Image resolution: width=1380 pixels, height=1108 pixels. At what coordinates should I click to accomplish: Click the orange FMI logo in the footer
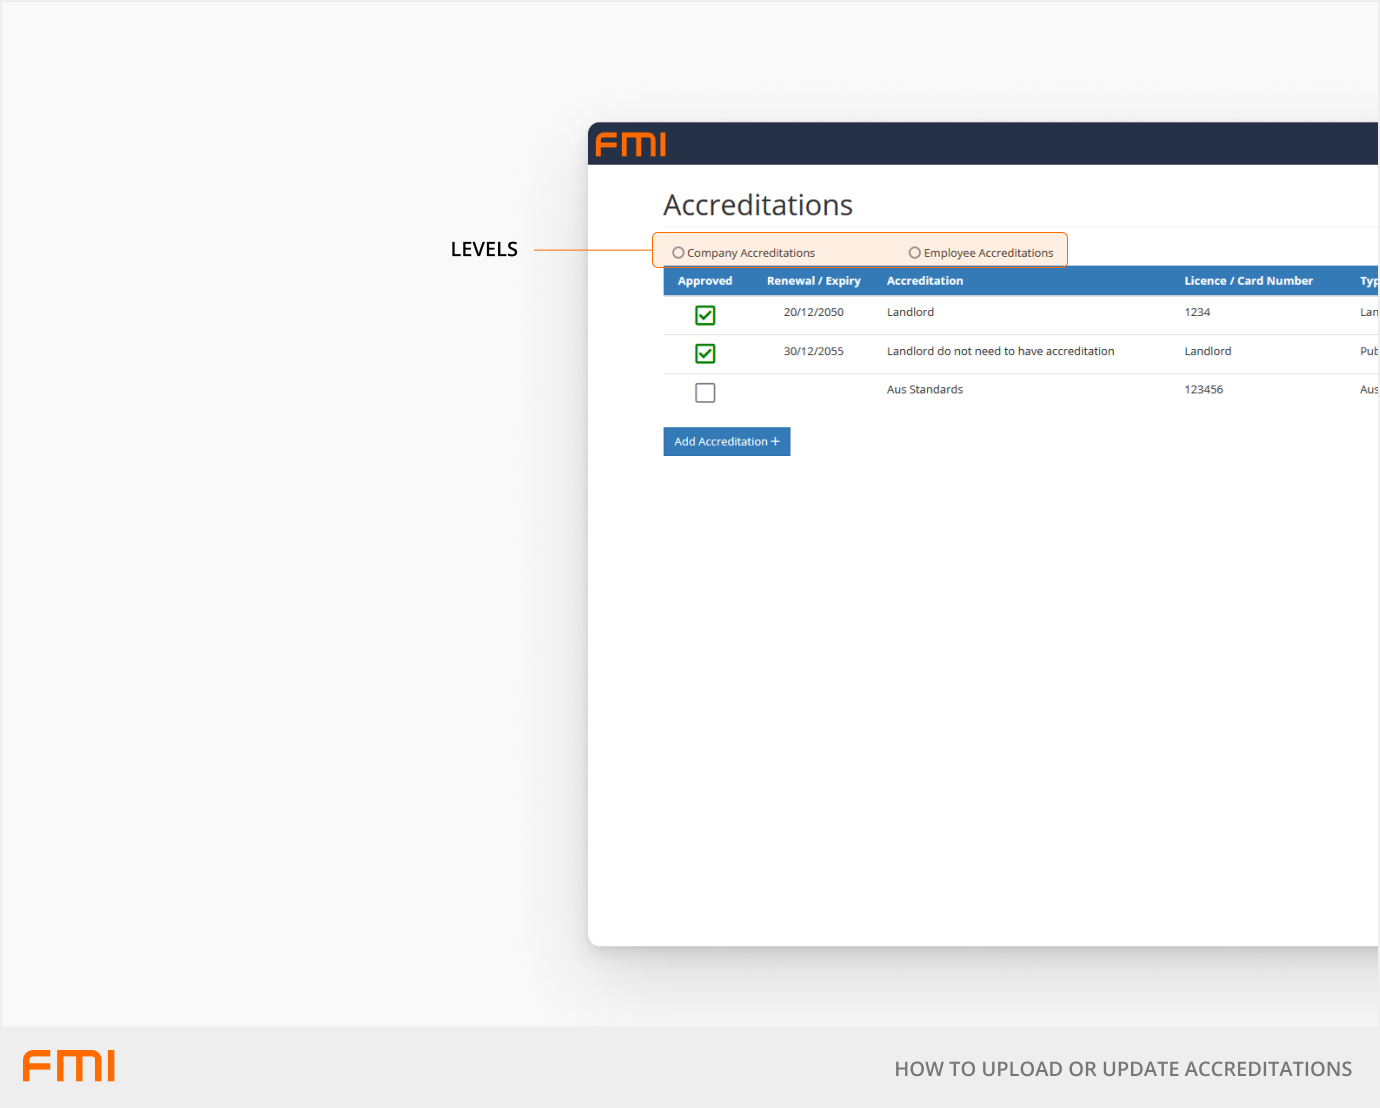pos(69,1066)
